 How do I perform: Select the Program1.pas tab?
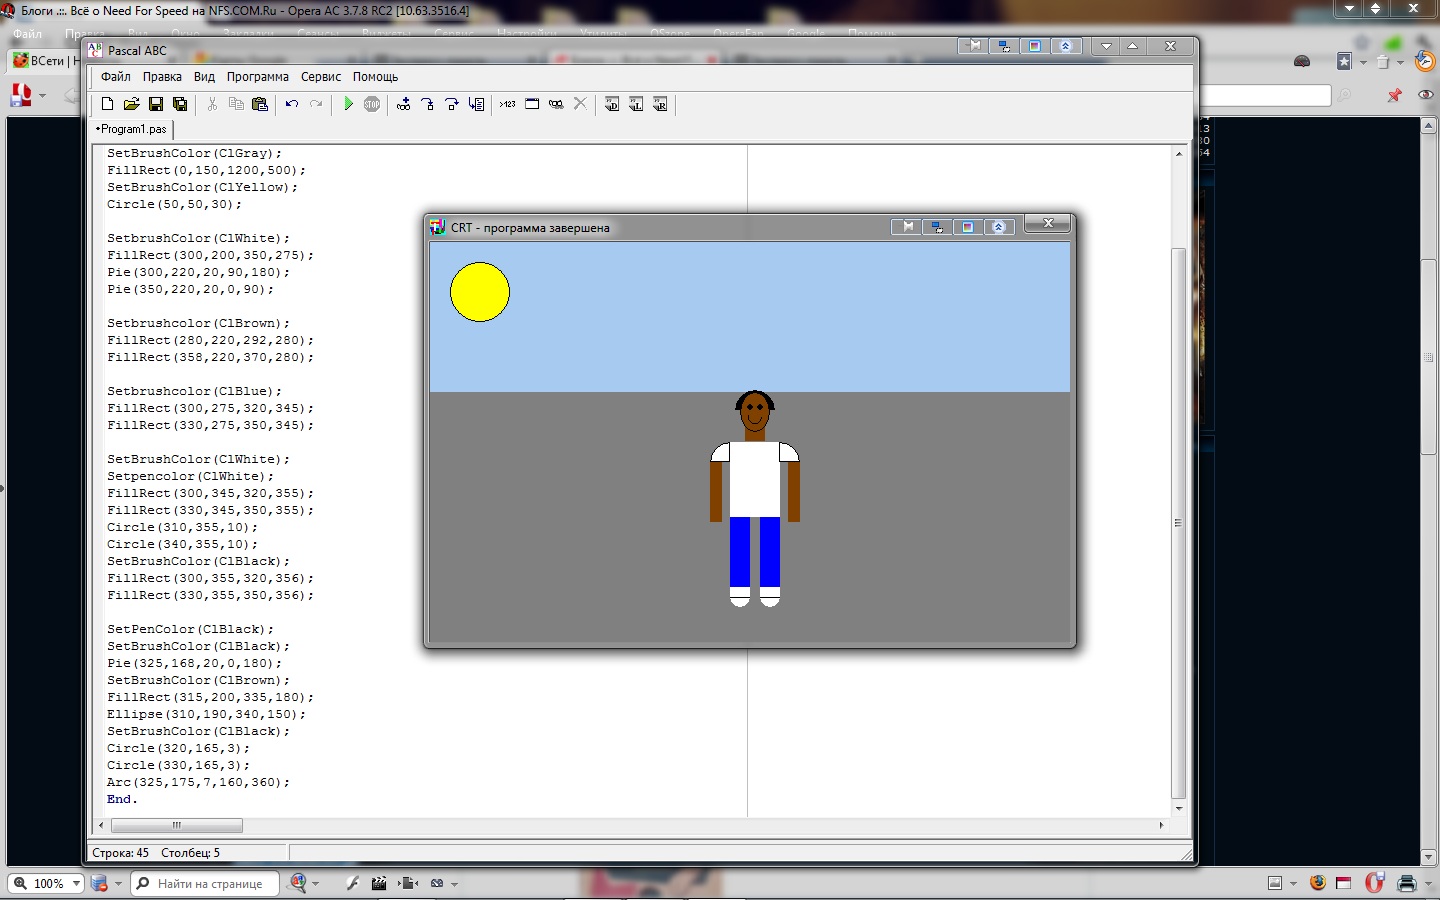(132, 129)
